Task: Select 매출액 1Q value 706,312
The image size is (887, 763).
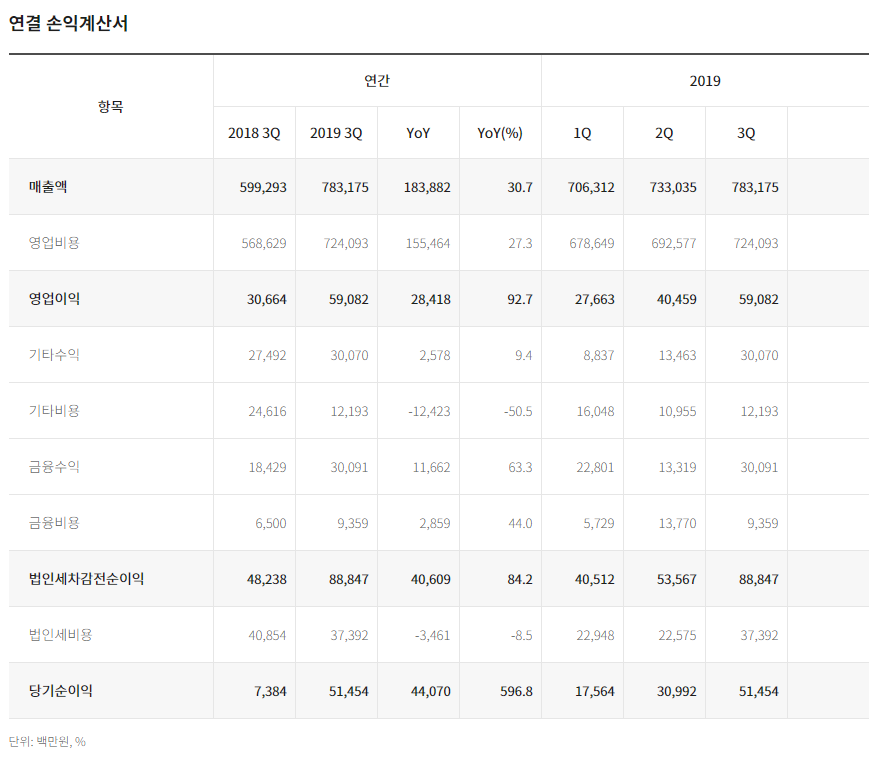Action: pyautogui.click(x=591, y=187)
